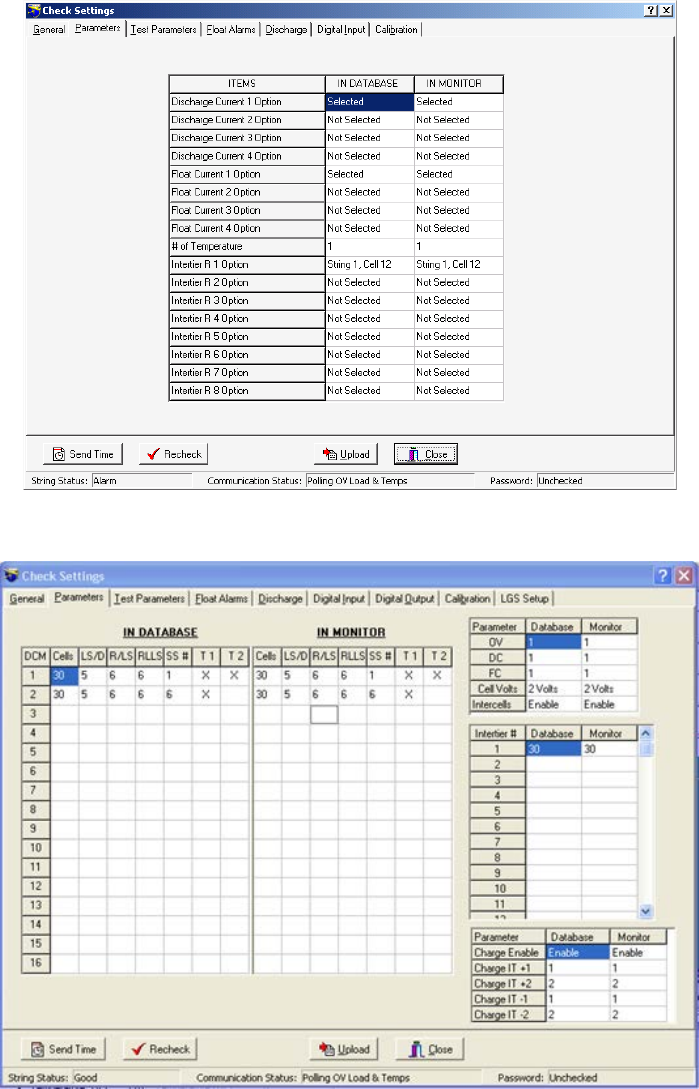Click Charge Enable Database 'Enable' cell

point(578,953)
